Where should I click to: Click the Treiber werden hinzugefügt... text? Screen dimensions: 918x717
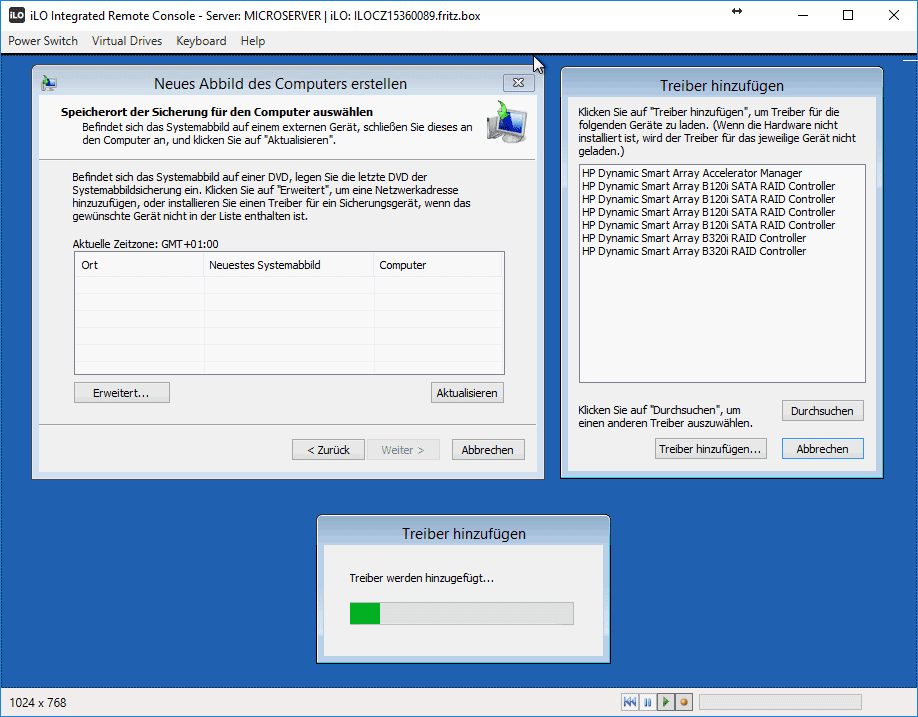click(x=422, y=578)
